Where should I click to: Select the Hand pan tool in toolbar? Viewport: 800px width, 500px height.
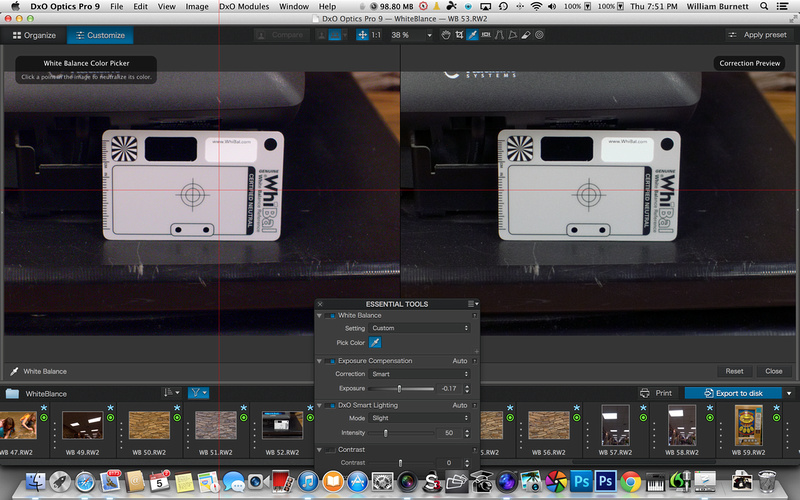[445, 35]
